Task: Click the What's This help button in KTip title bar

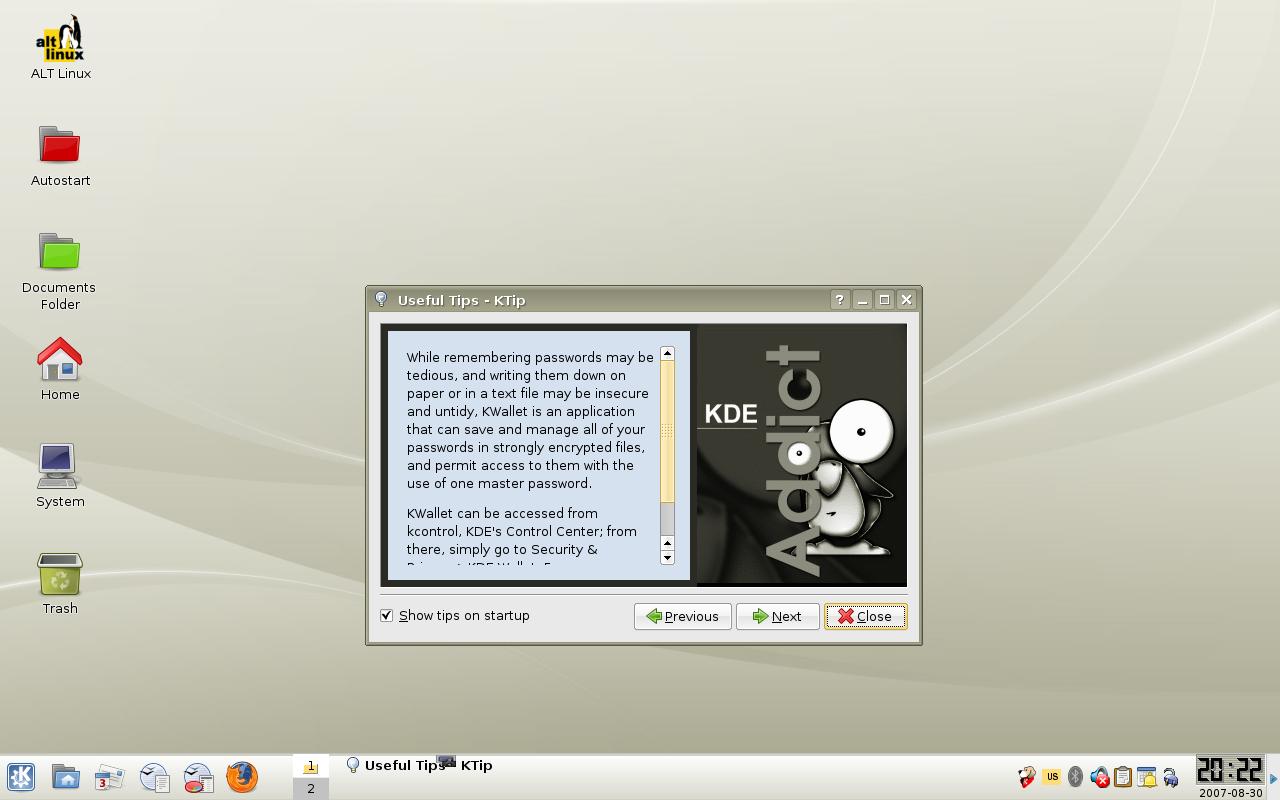Action: pyautogui.click(x=840, y=299)
